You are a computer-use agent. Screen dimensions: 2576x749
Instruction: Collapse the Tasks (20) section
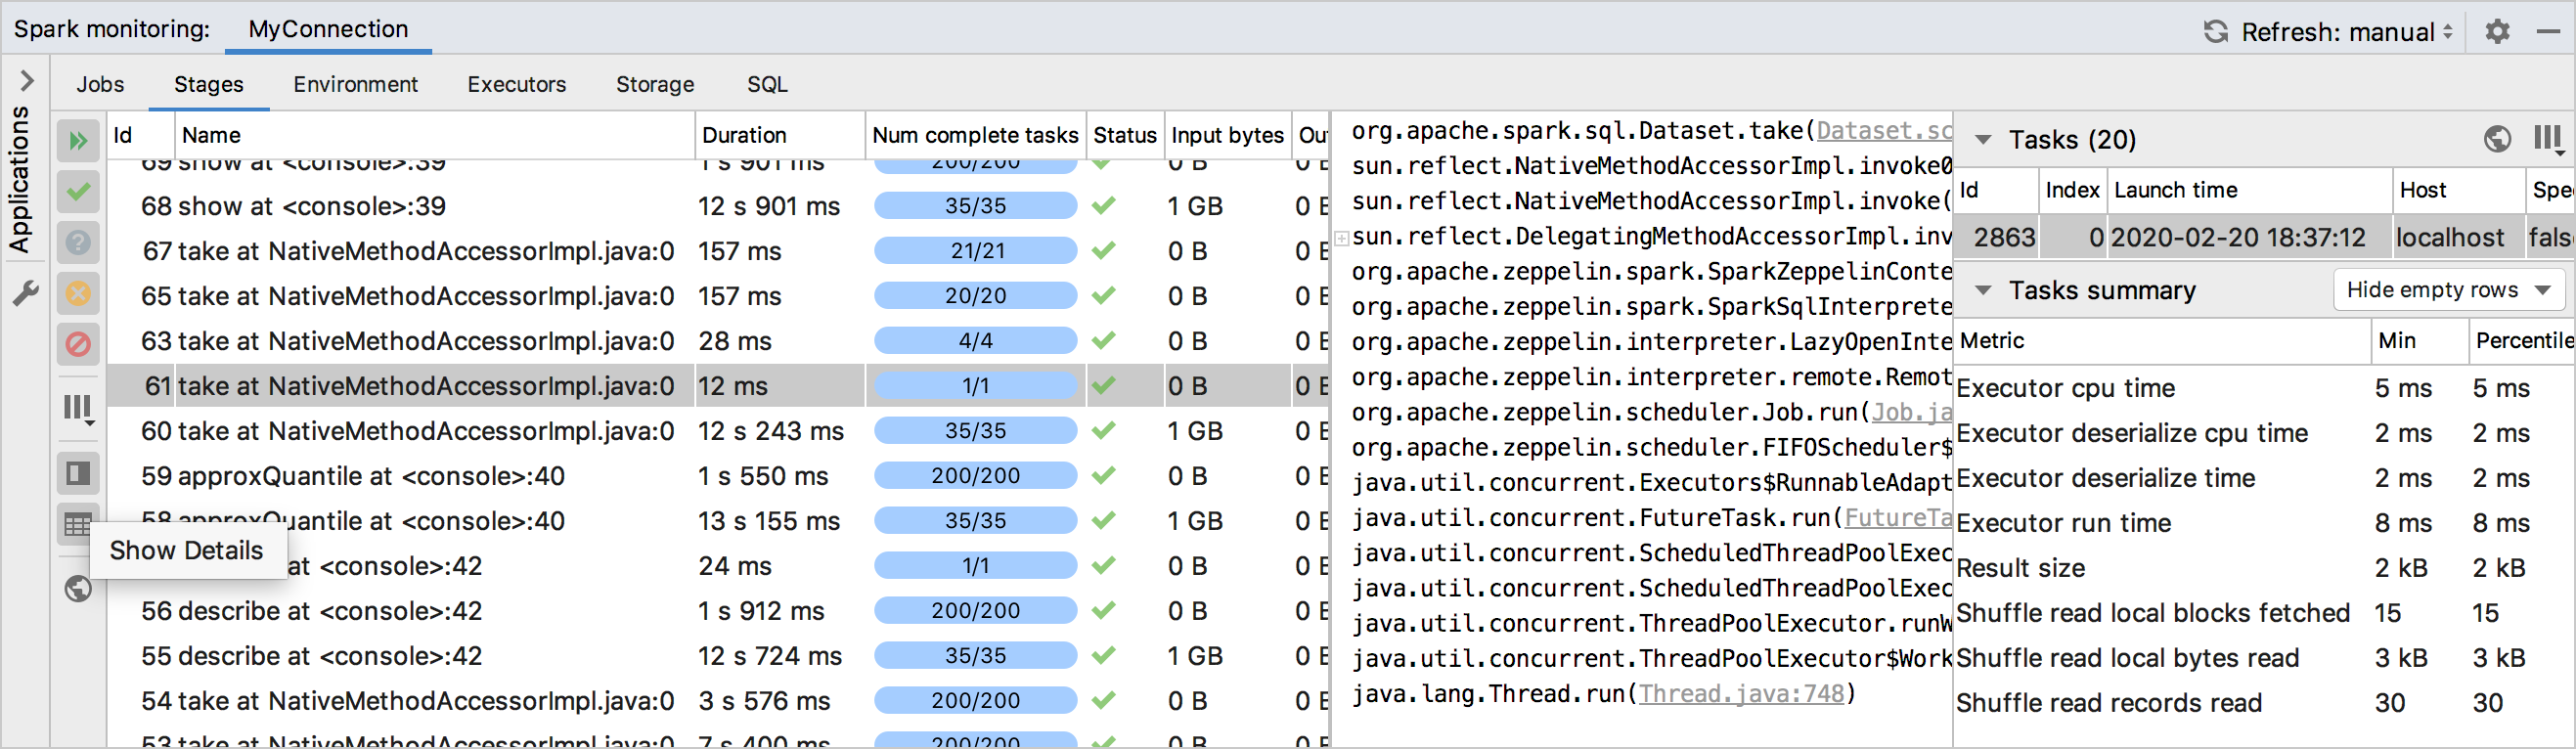point(1983,140)
